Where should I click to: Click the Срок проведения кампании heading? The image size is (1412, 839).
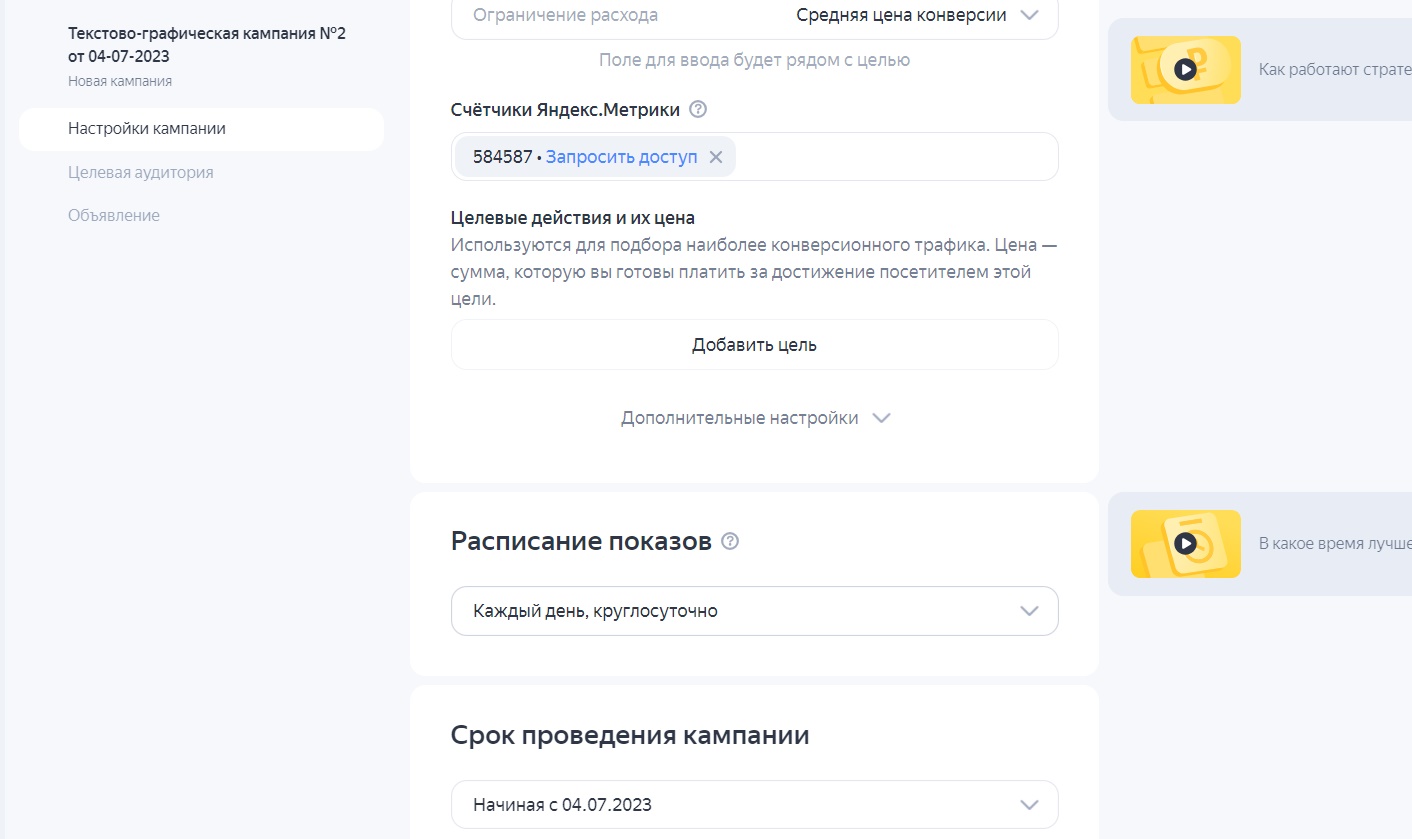(630, 736)
